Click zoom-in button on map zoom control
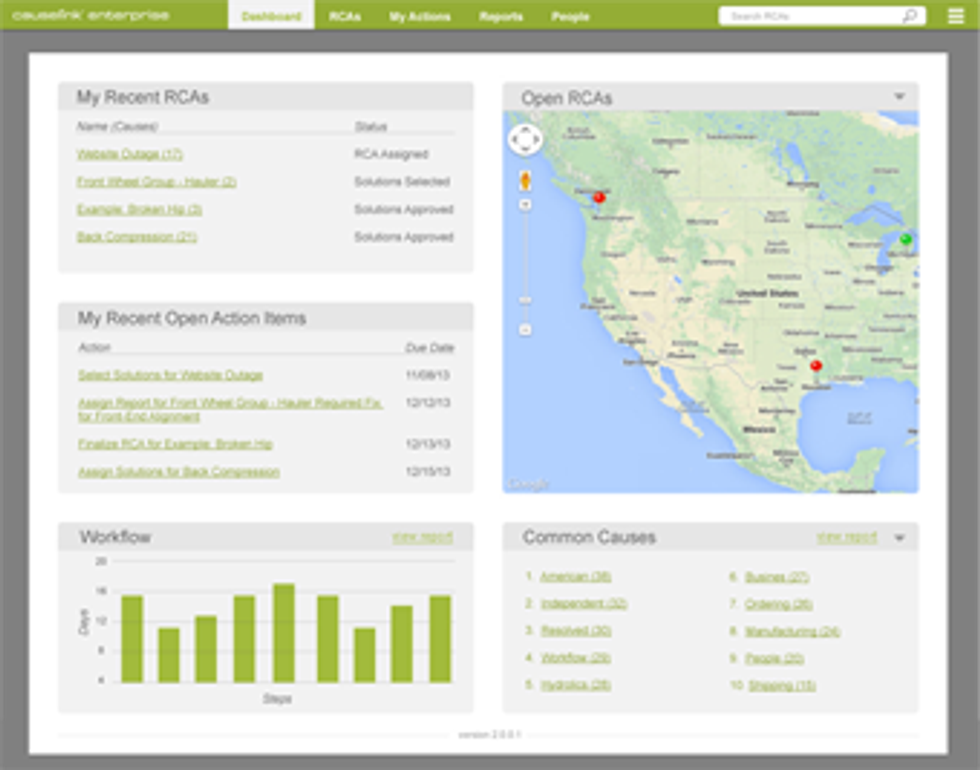This screenshot has width=980, height=770. point(525,204)
